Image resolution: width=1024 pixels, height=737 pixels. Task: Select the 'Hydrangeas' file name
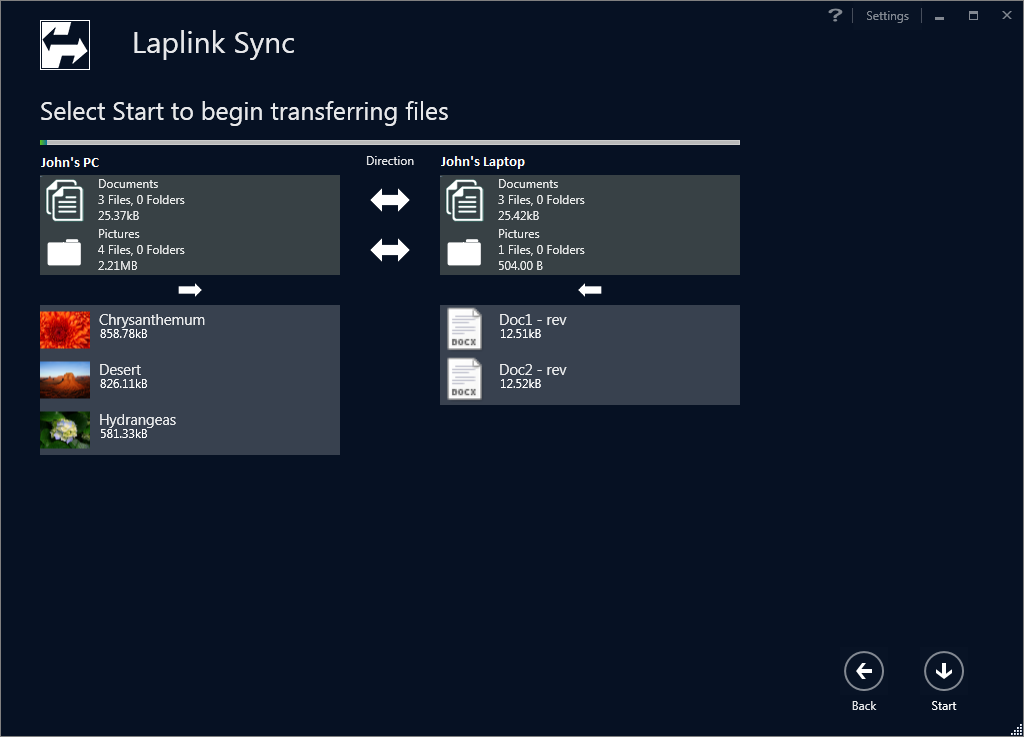click(x=137, y=420)
